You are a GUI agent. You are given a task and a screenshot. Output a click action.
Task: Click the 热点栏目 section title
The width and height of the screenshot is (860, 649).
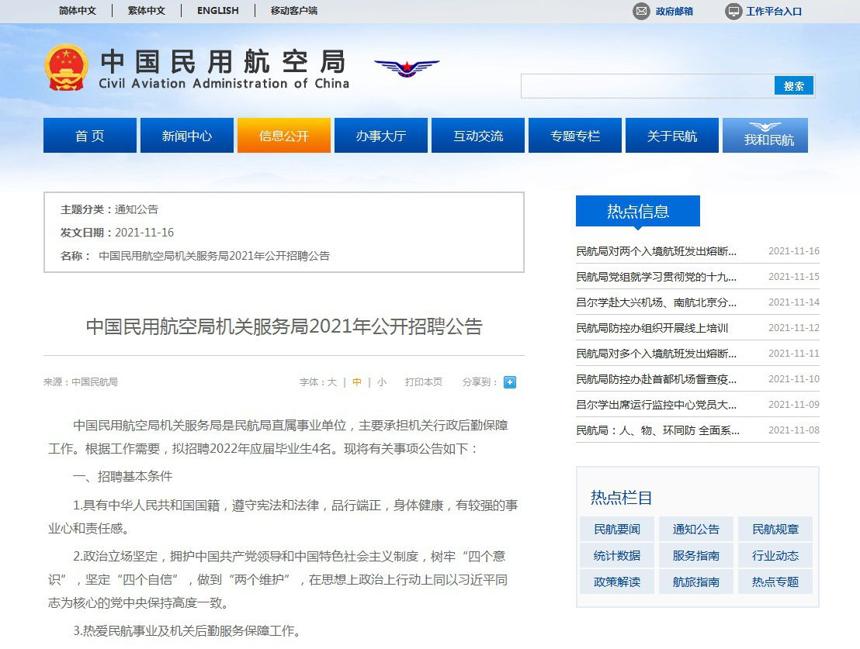(x=621, y=498)
